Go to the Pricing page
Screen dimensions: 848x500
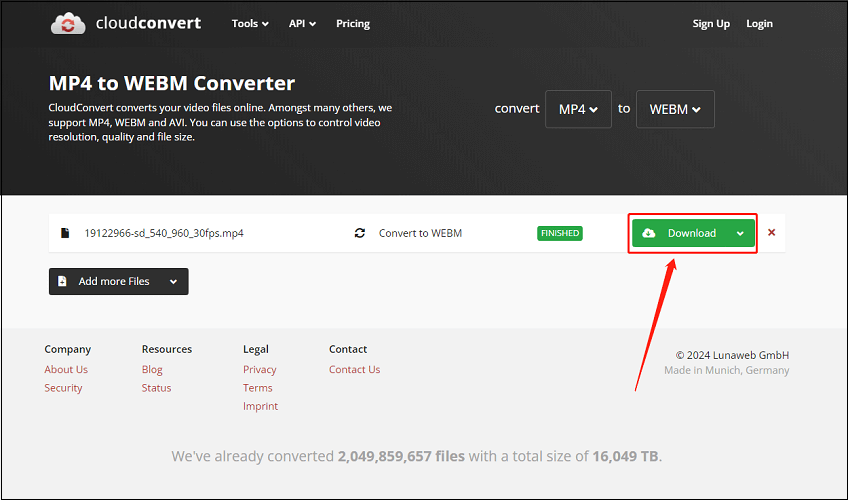(x=353, y=24)
